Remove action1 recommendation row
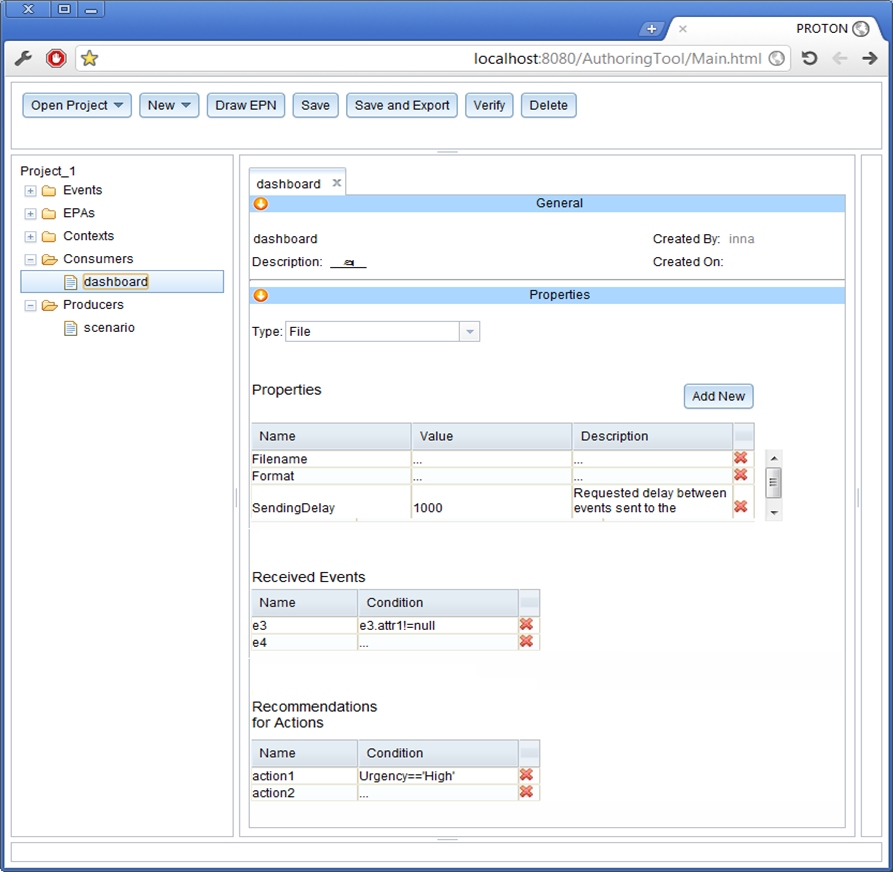 point(526,775)
